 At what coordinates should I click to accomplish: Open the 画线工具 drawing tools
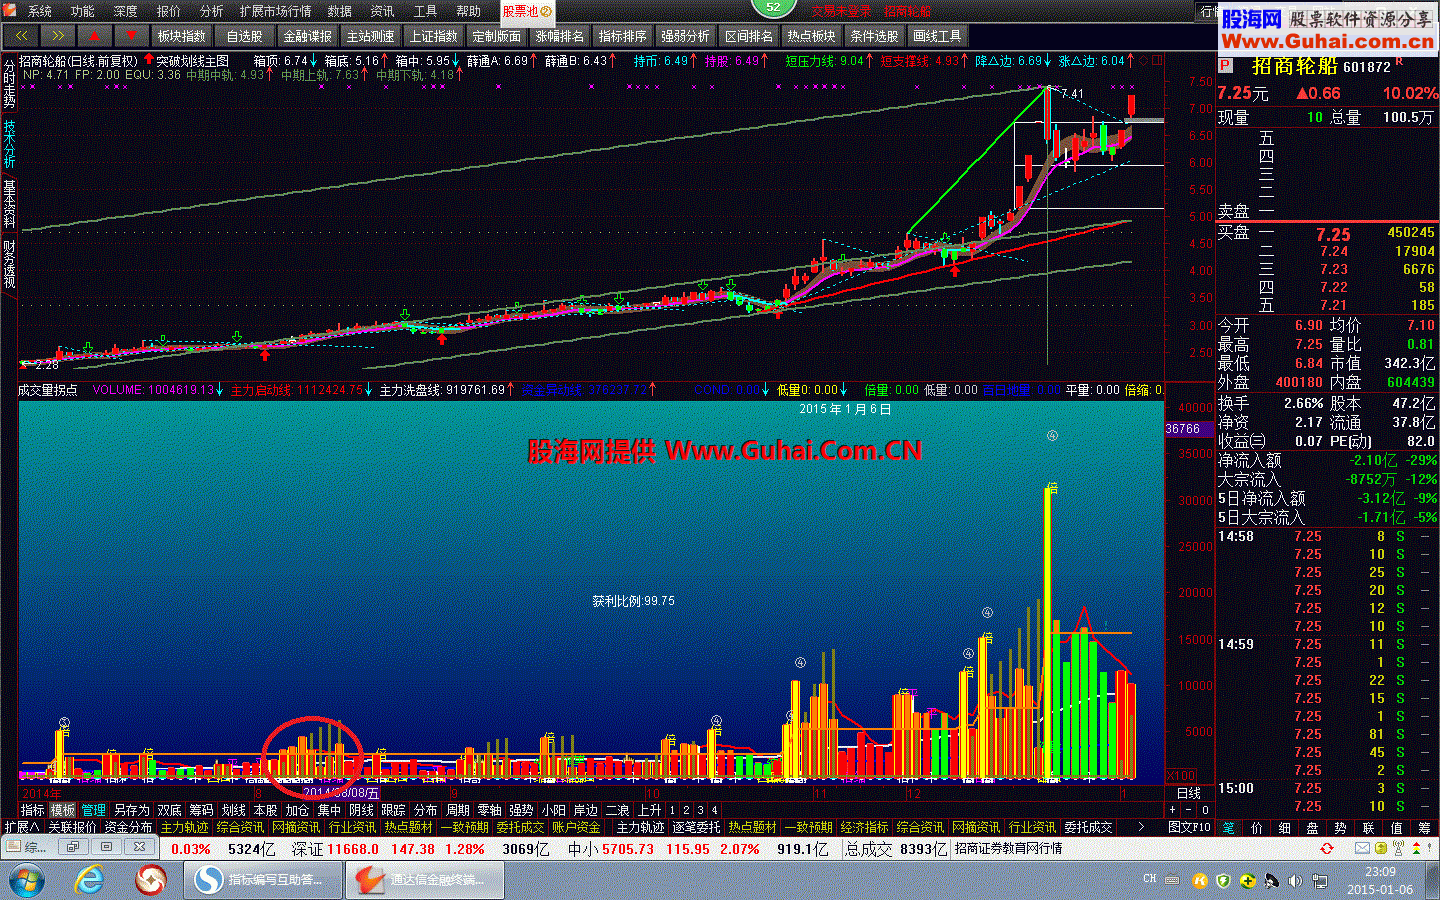937,36
